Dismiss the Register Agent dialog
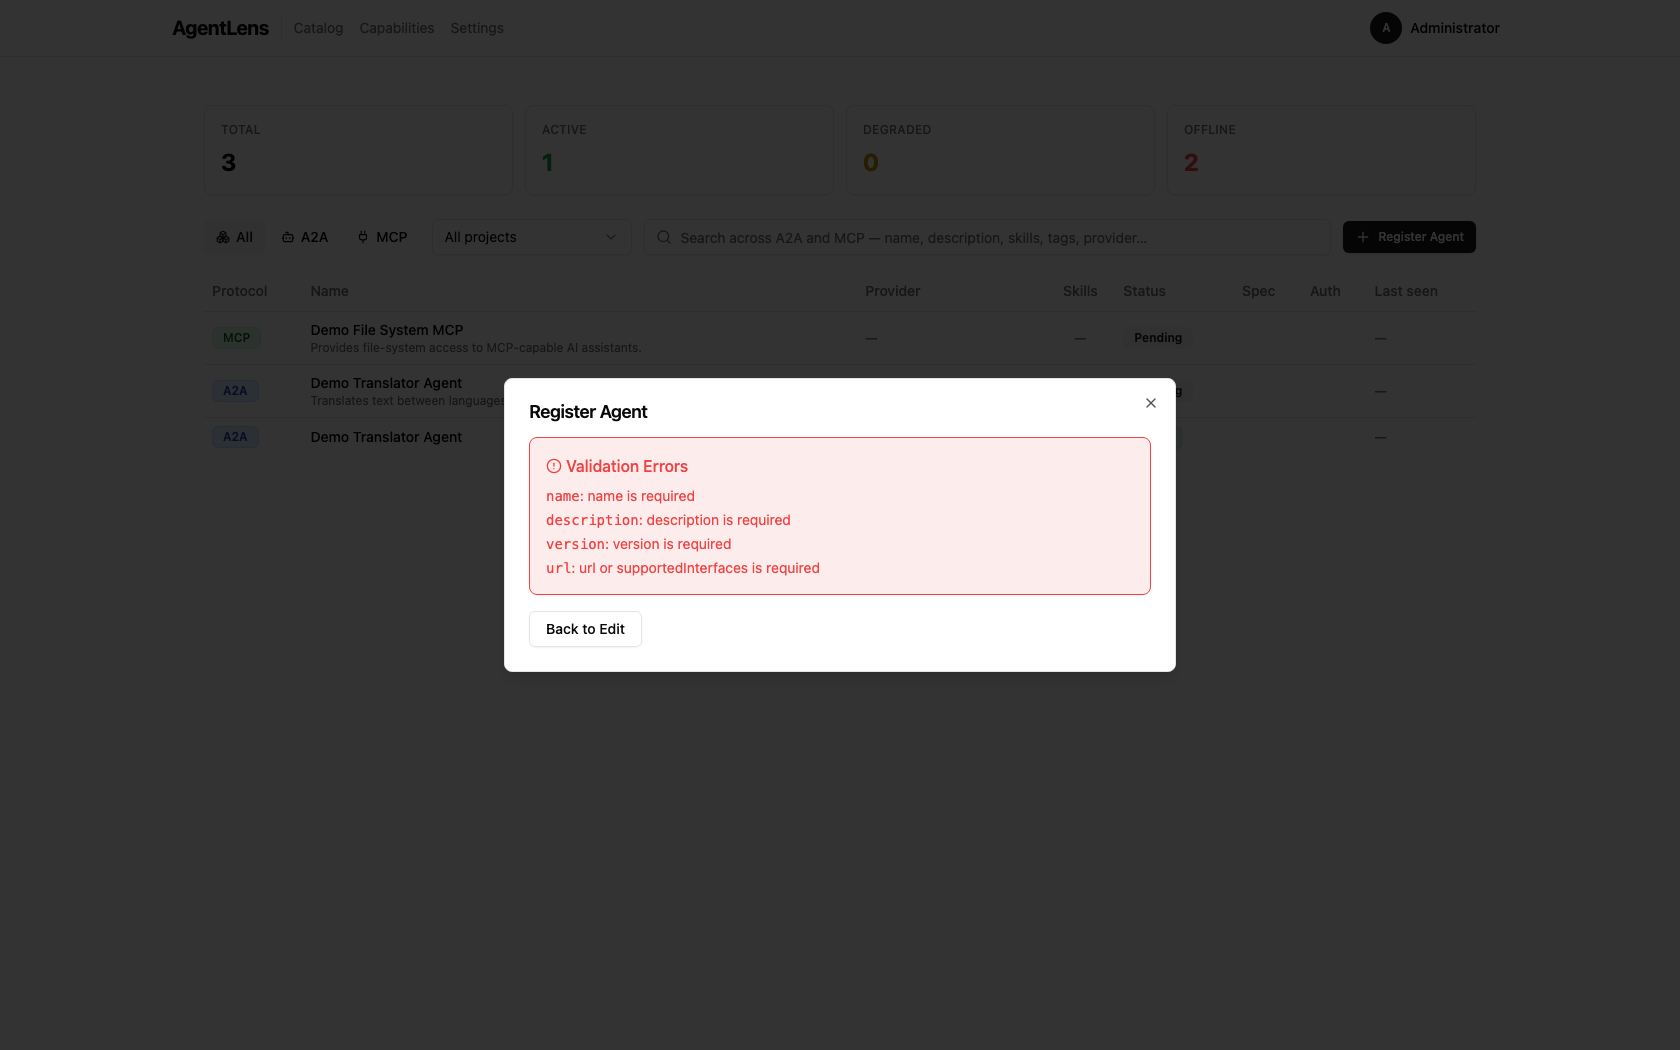 coord(1150,403)
